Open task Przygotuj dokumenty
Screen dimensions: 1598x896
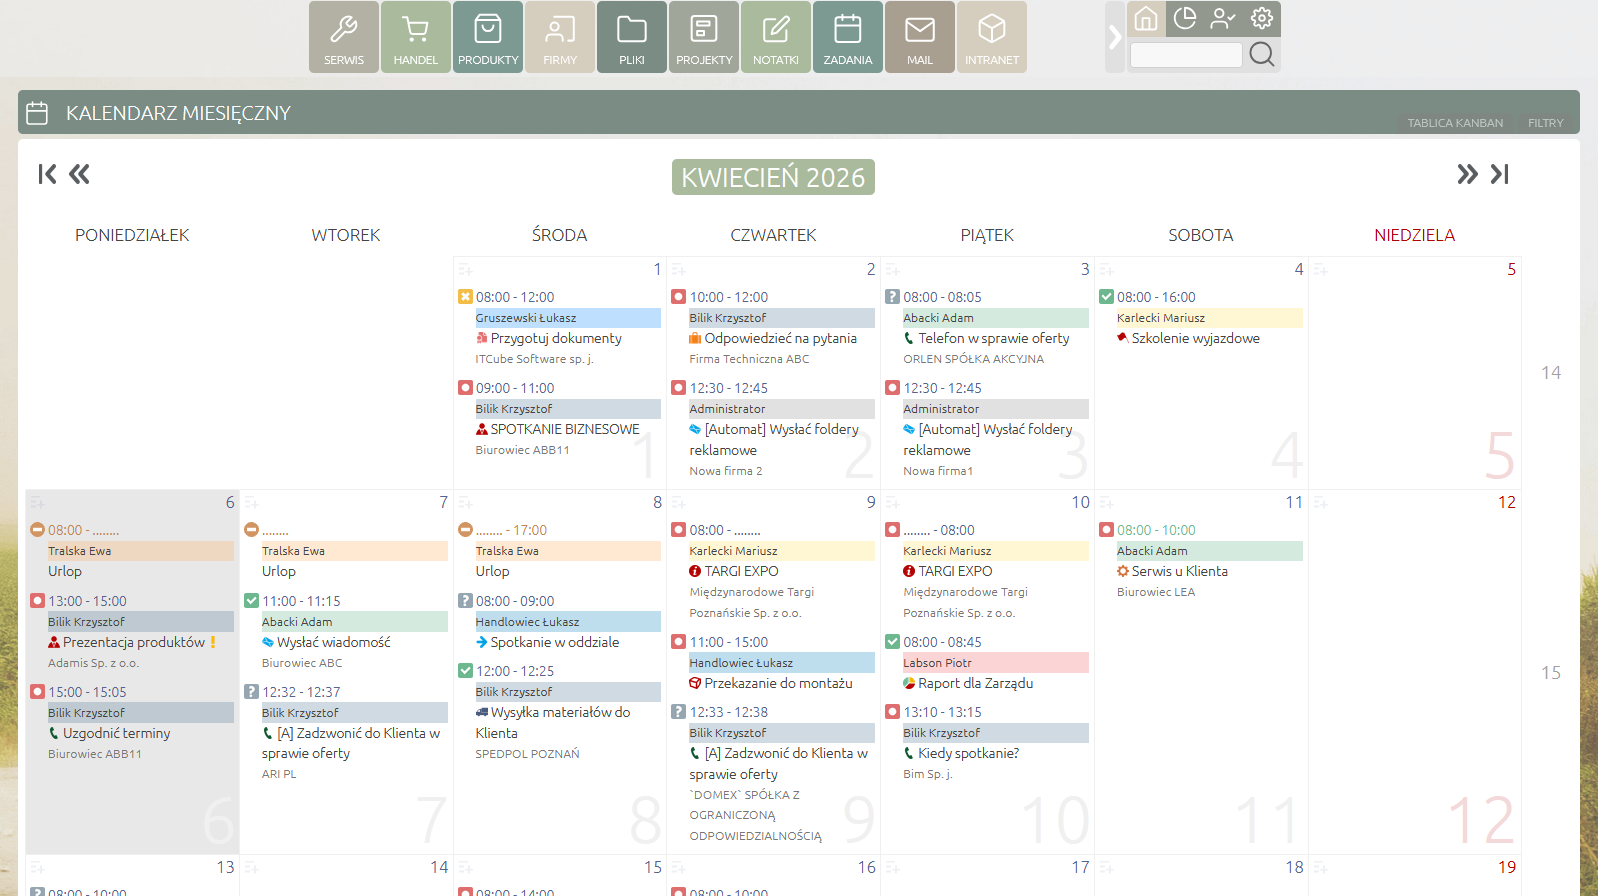(x=556, y=338)
